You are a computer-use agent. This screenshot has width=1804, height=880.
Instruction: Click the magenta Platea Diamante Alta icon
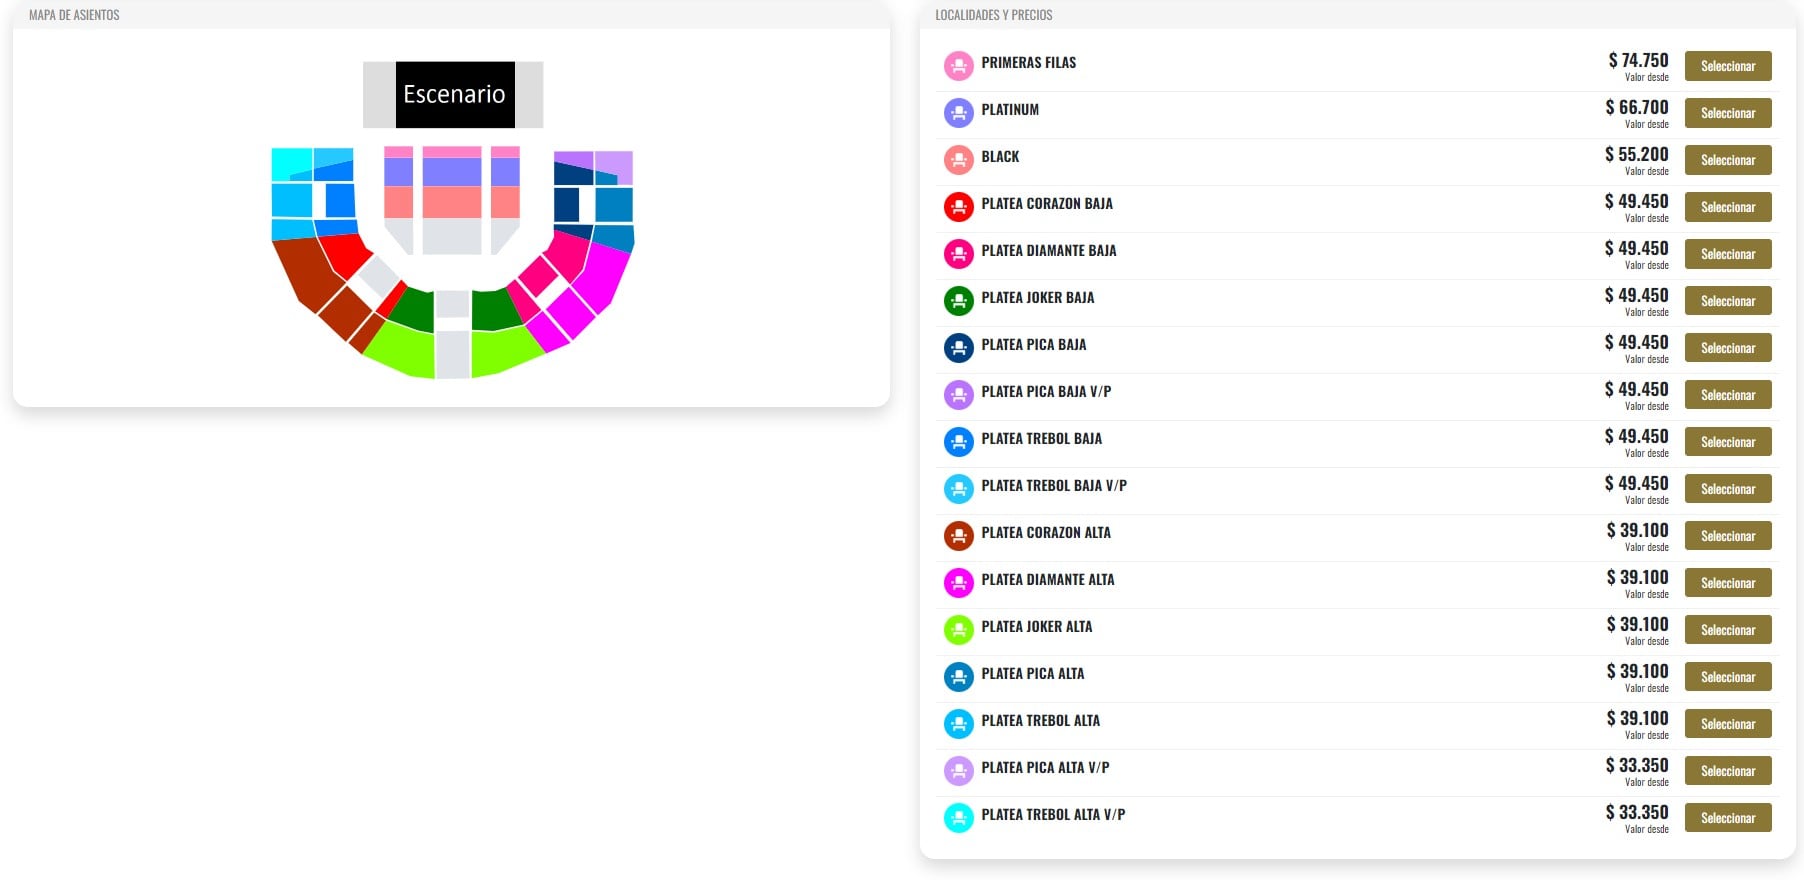[x=958, y=583]
